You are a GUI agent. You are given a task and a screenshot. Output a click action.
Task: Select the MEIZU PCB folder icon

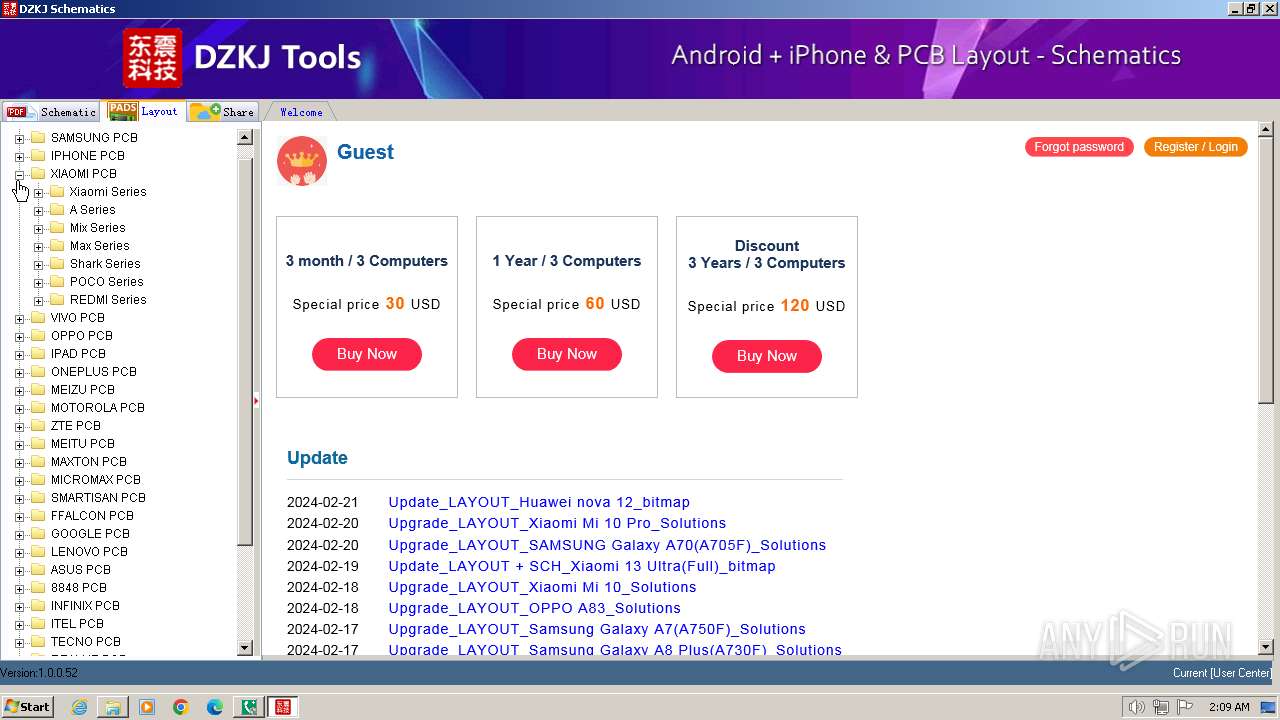[x=38, y=390]
